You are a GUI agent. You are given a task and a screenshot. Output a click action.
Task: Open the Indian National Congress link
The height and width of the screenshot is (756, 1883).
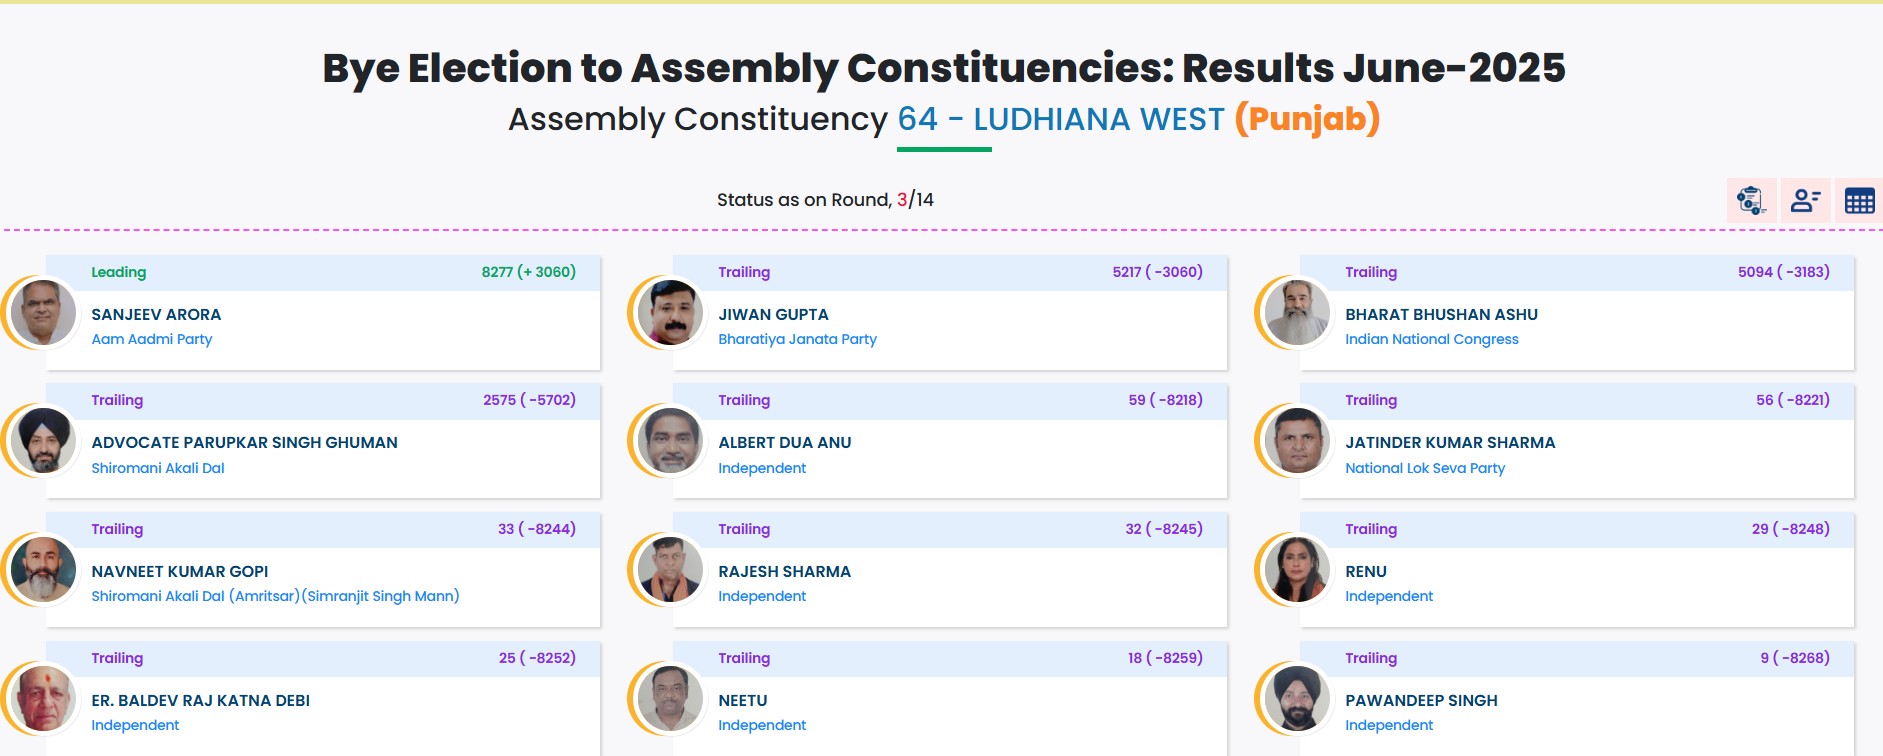1434,339
